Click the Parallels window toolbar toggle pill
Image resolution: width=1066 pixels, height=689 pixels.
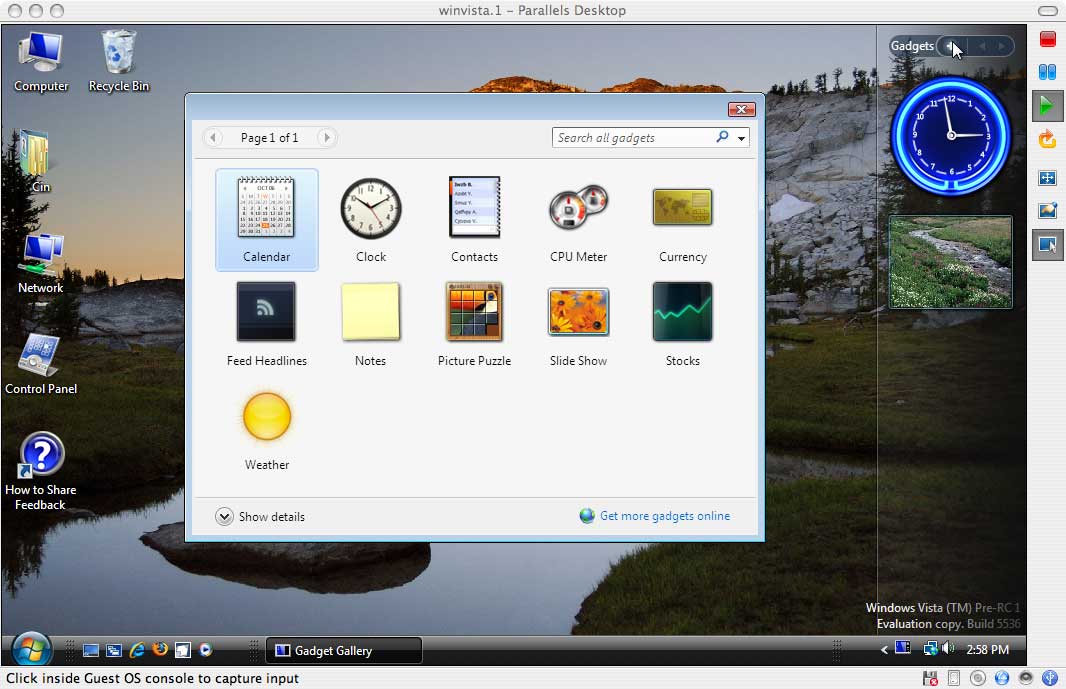click(x=1048, y=11)
